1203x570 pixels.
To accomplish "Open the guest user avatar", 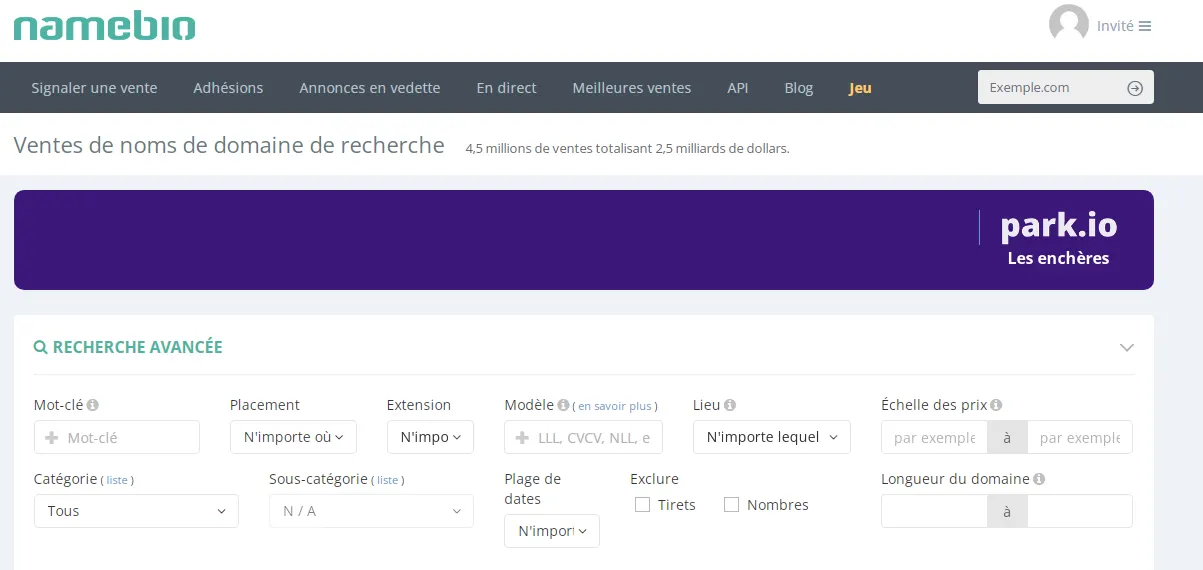I will (1068, 25).
